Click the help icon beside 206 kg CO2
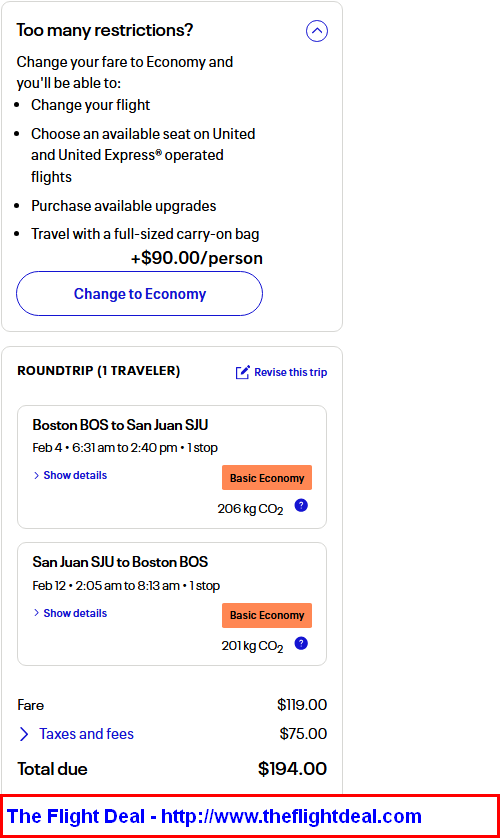 [x=301, y=505]
